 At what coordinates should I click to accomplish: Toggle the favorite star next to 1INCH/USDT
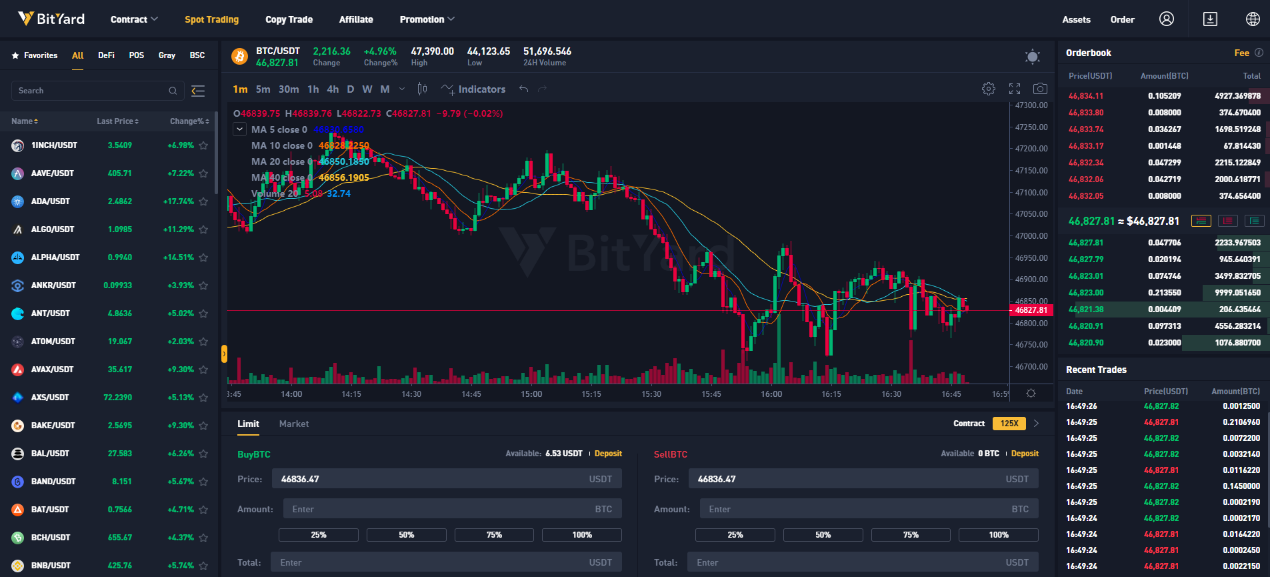(x=204, y=145)
